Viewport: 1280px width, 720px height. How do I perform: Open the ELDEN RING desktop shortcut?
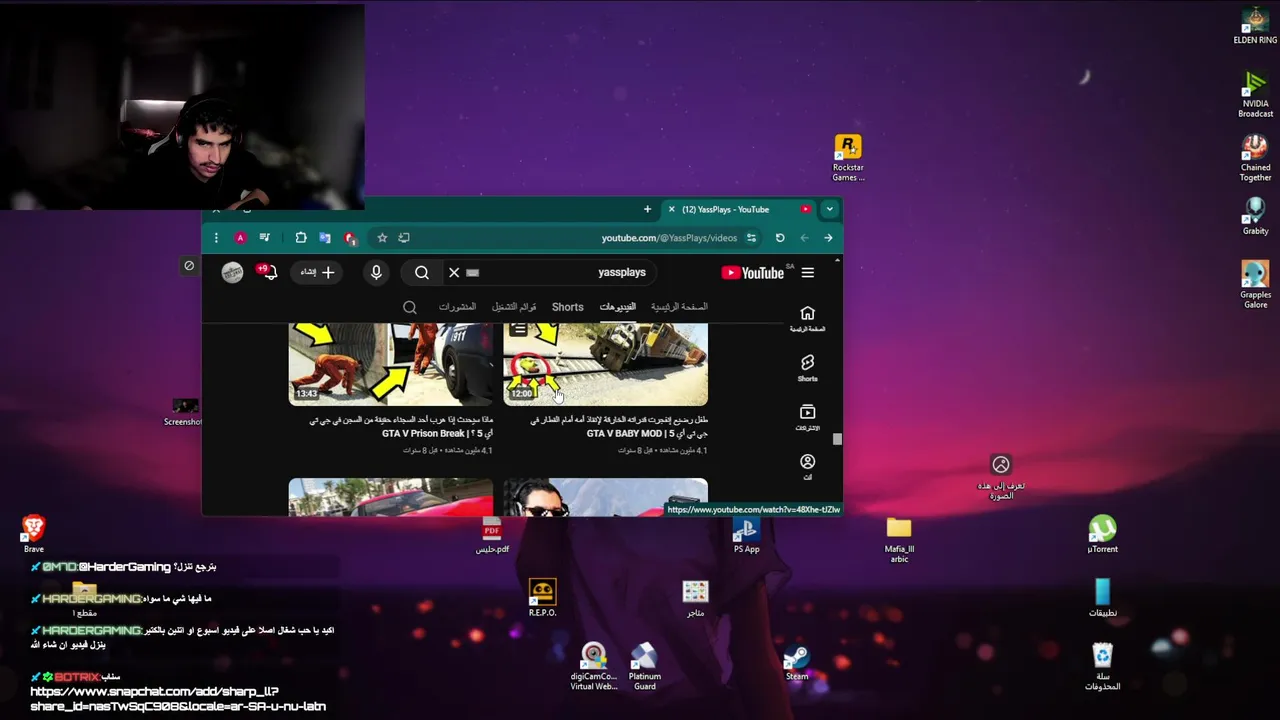point(1255,25)
